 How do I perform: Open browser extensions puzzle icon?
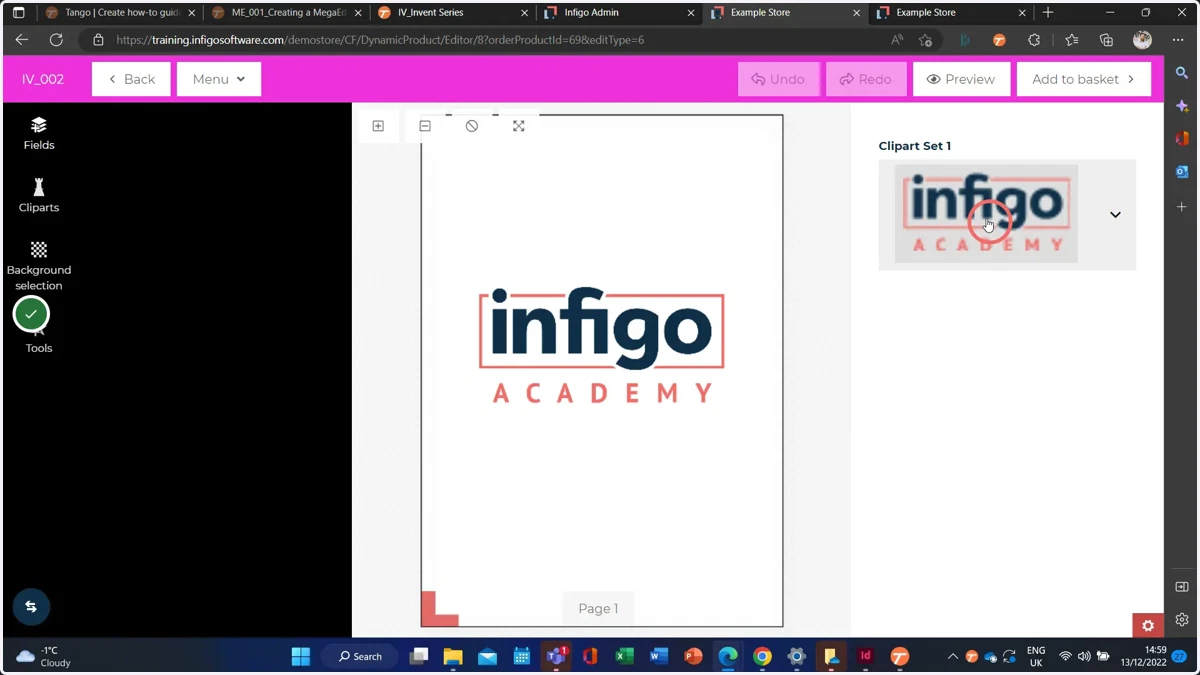1034,40
